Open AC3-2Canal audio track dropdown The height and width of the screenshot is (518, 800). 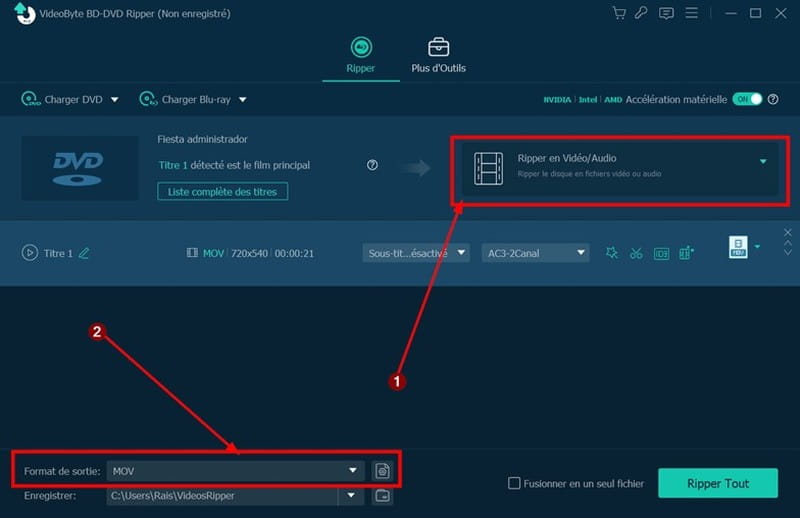pyautogui.click(x=535, y=253)
